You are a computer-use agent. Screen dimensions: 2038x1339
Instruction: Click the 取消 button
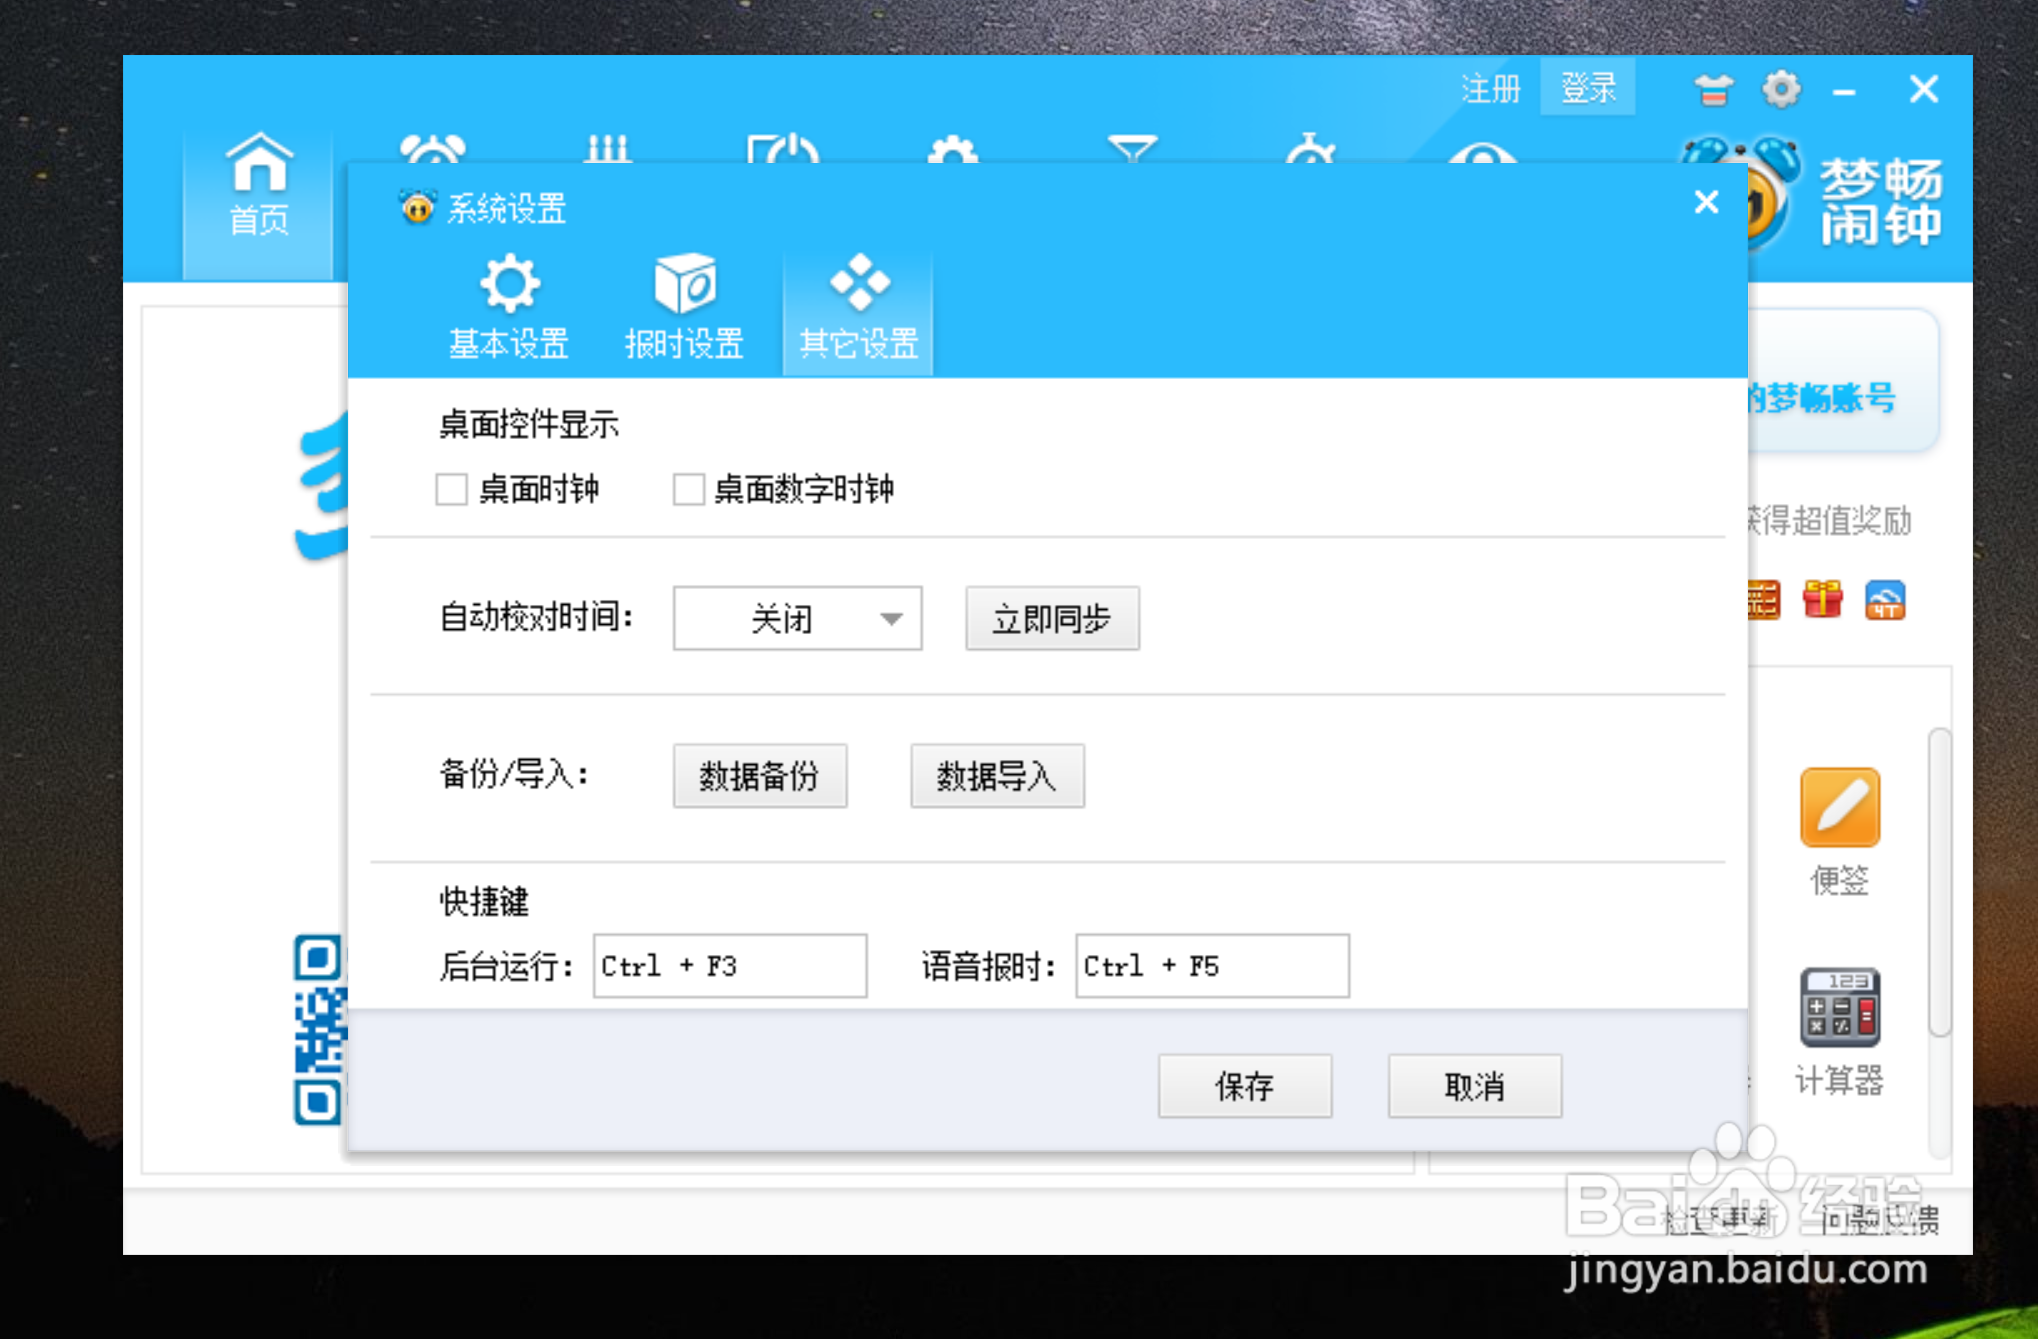[1474, 1087]
